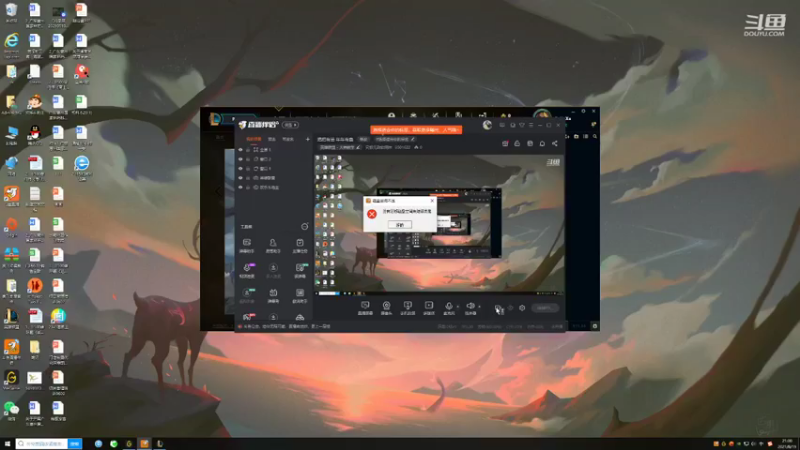Mute the speaker in bottom bar
This screenshot has height=450, width=800.
coord(470,308)
